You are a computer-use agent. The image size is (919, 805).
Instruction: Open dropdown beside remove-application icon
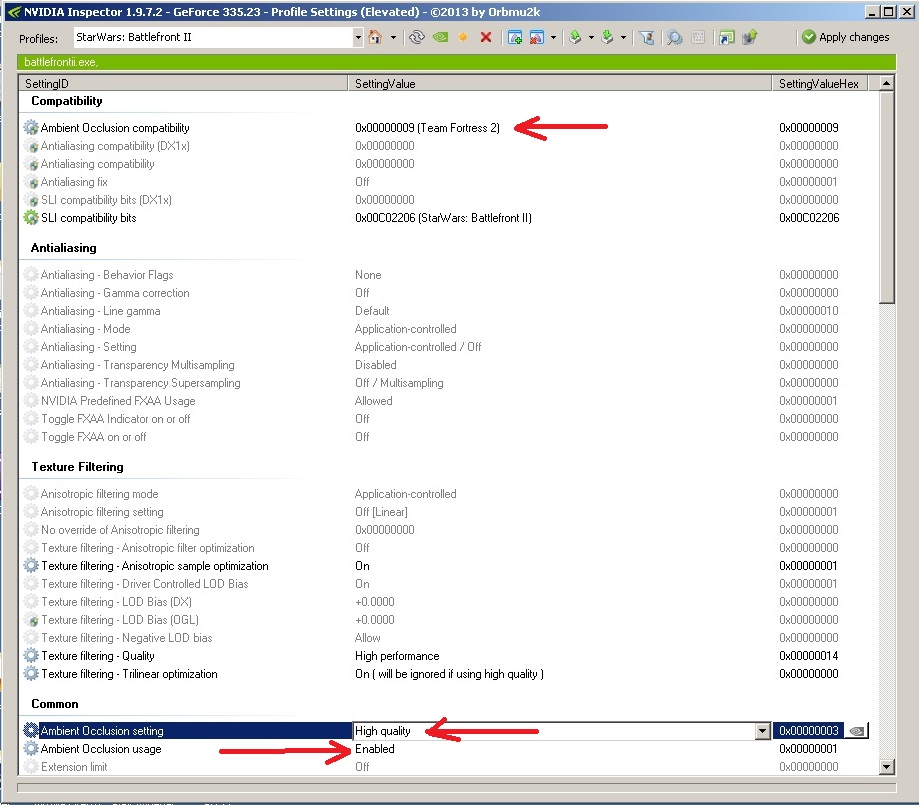(x=553, y=38)
